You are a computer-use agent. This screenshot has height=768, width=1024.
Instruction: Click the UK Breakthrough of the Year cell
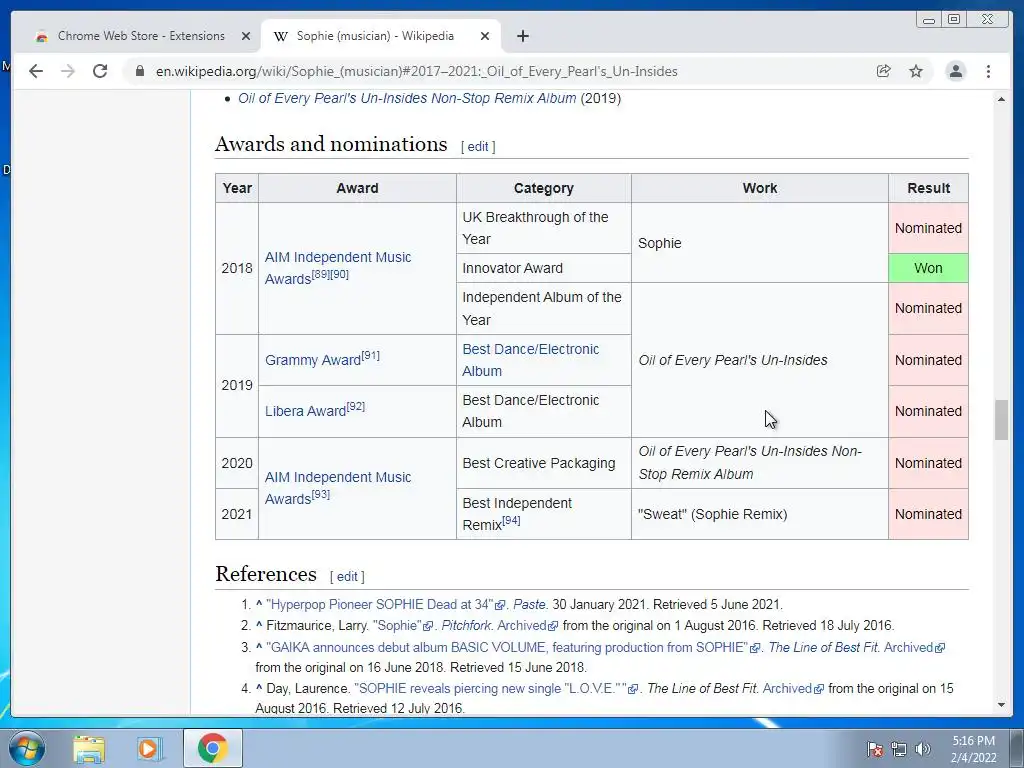pos(543,228)
